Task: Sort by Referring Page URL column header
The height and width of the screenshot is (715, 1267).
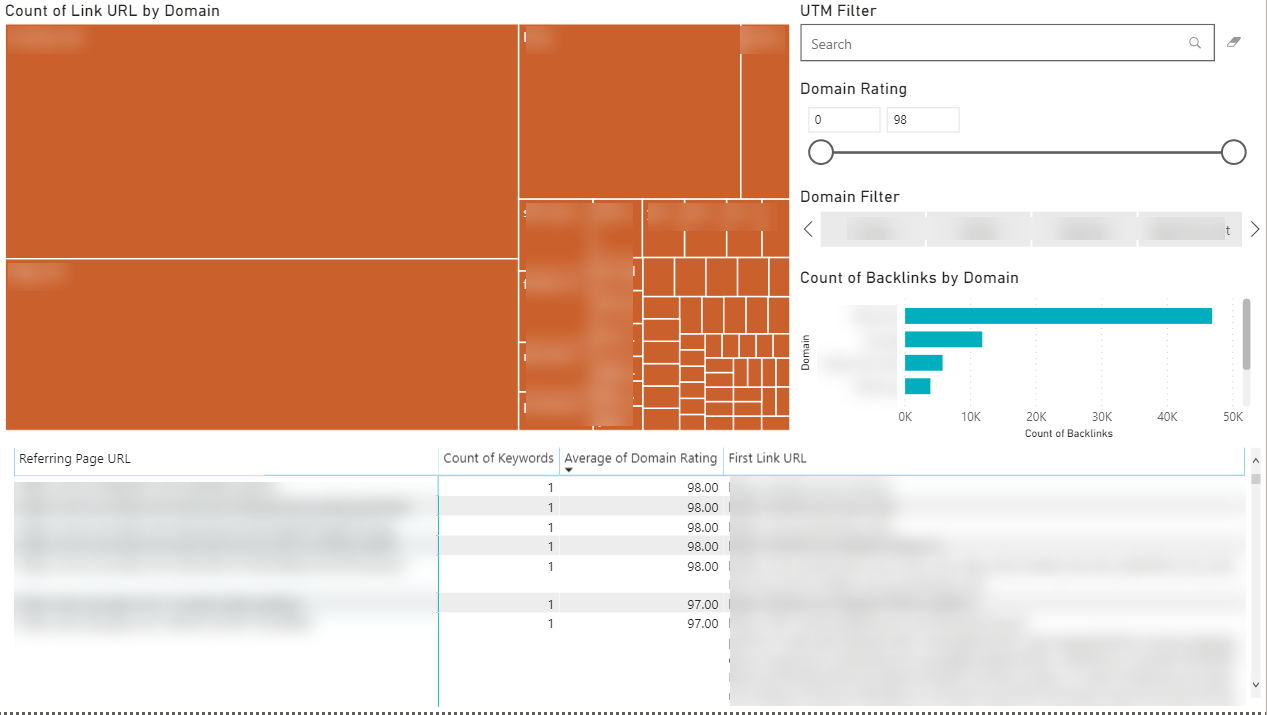Action: (x=75, y=459)
